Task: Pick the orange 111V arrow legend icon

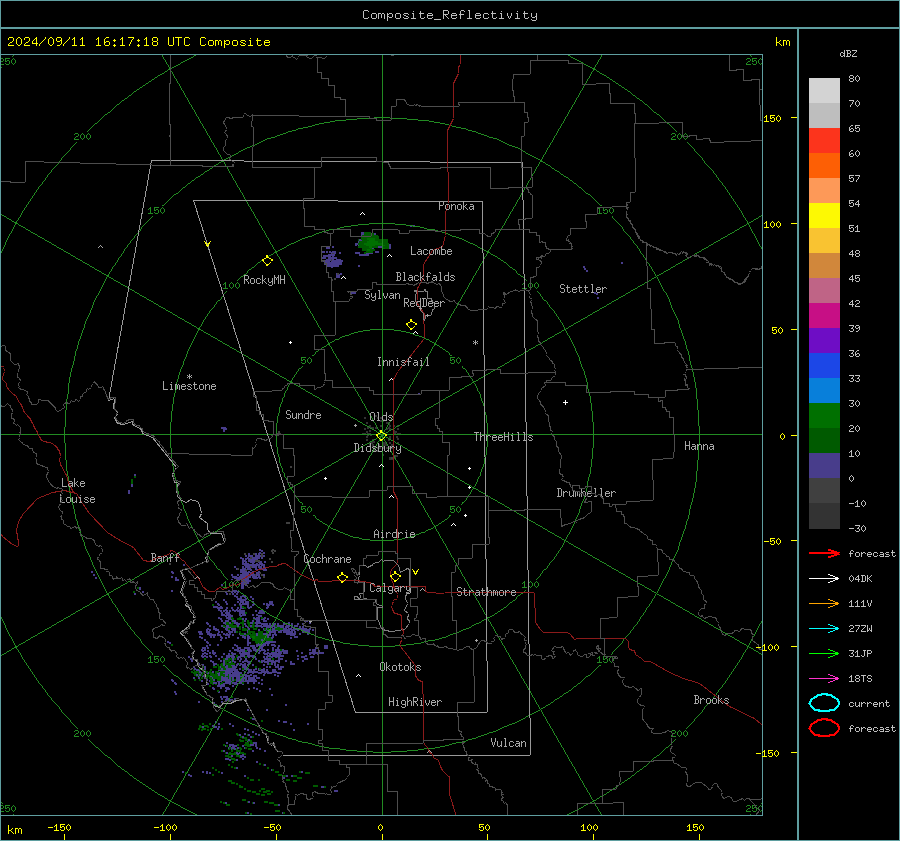Action: tap(824, 603)
